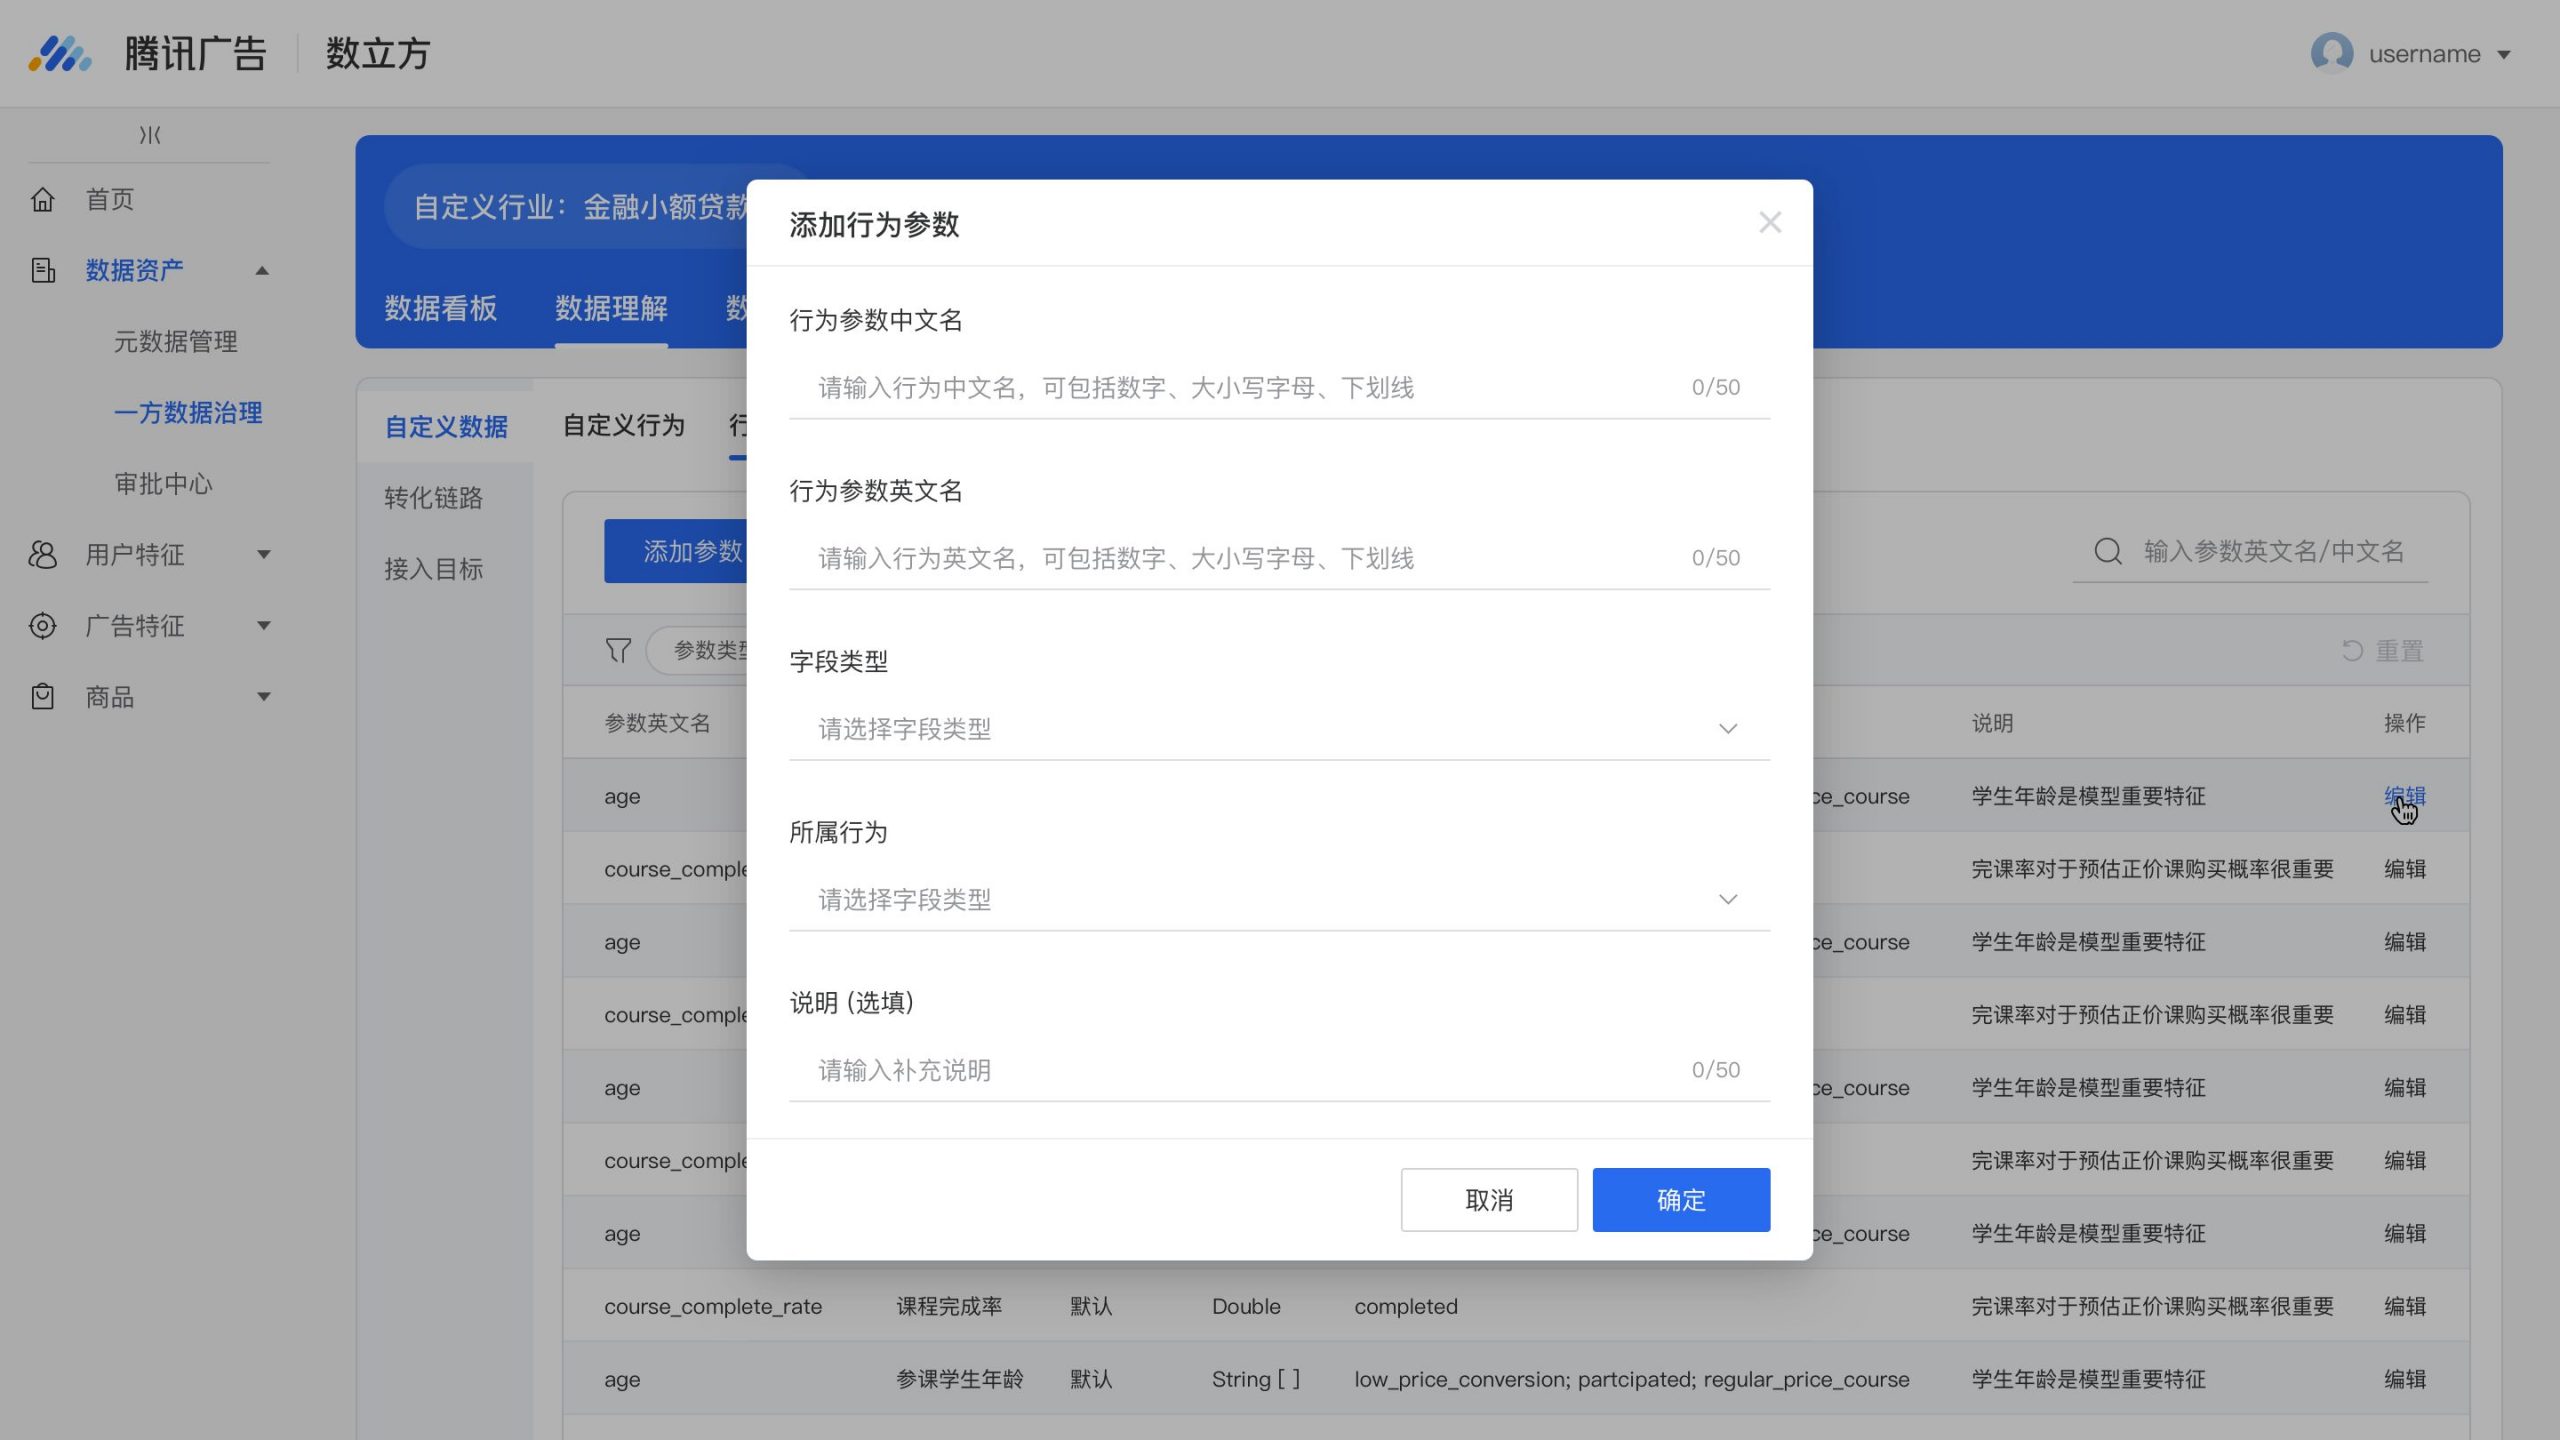Focus the 行为参数中文名 input field
Viewport: 2560px width, 1440px height.
click(x=1279, y=388)
